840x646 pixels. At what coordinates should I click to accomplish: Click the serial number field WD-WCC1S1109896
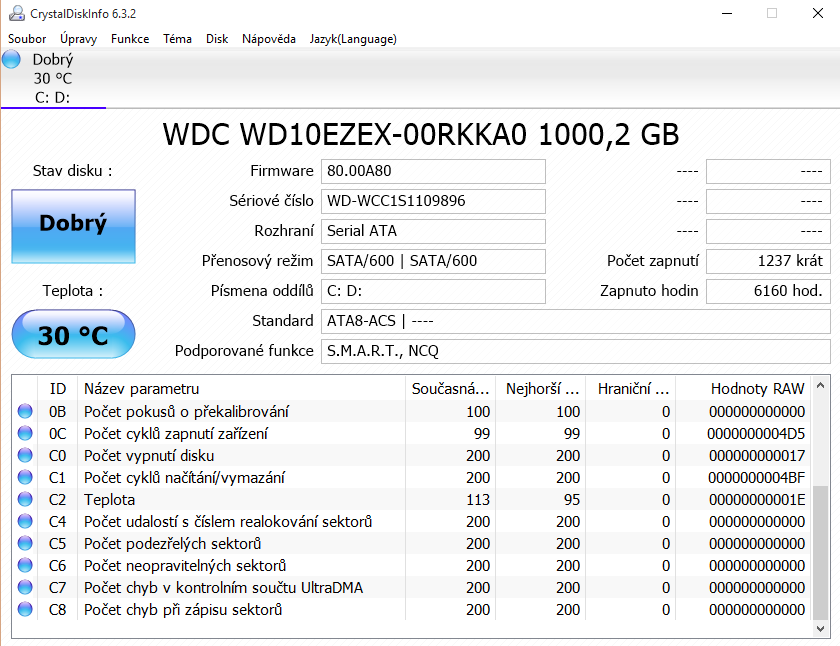click(x=433, y=201)
